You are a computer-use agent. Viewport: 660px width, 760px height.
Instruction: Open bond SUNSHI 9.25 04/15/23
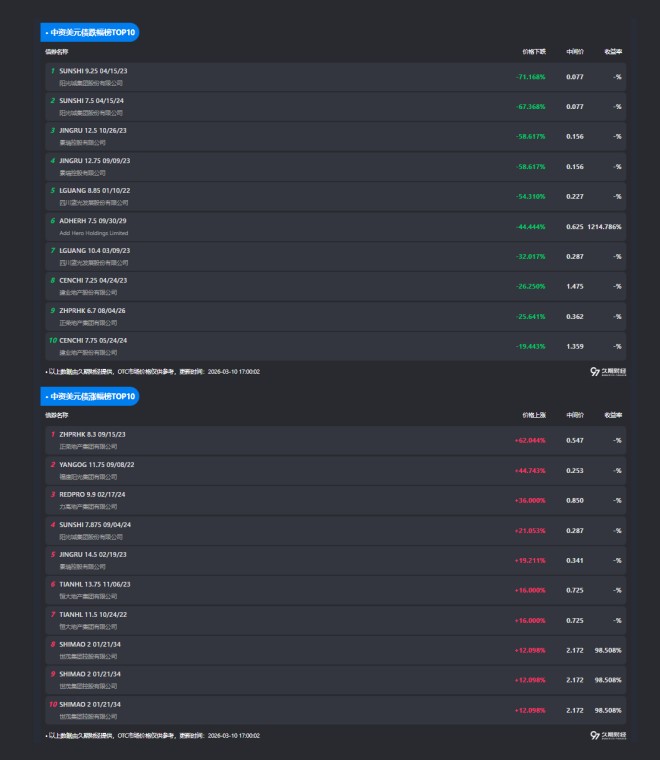pyautogui.click(x=93, y=71)
